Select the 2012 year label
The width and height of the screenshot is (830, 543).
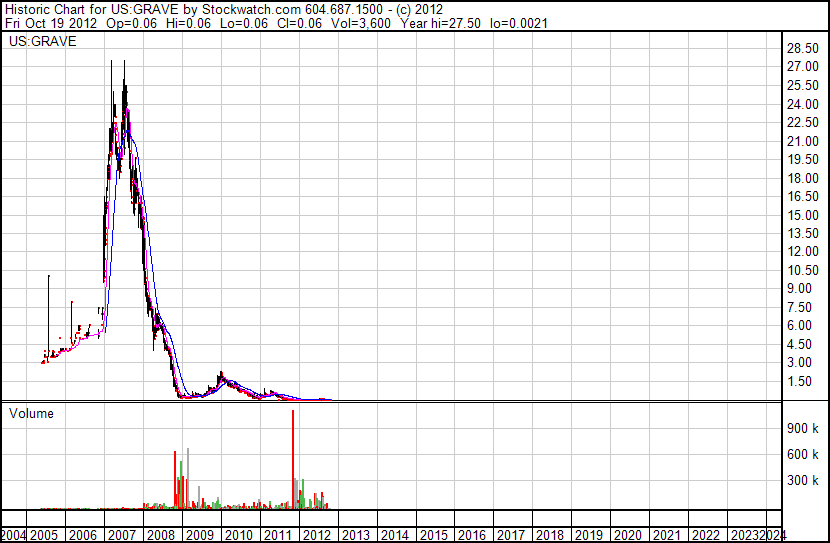[317, 535]
